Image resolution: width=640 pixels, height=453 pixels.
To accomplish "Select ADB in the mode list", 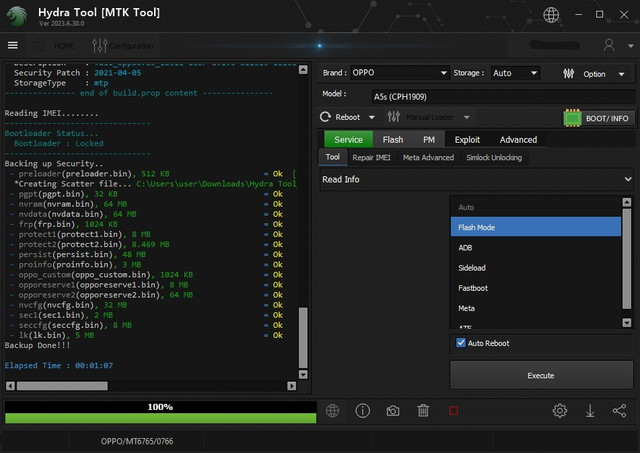I will (x=536, y=248).
